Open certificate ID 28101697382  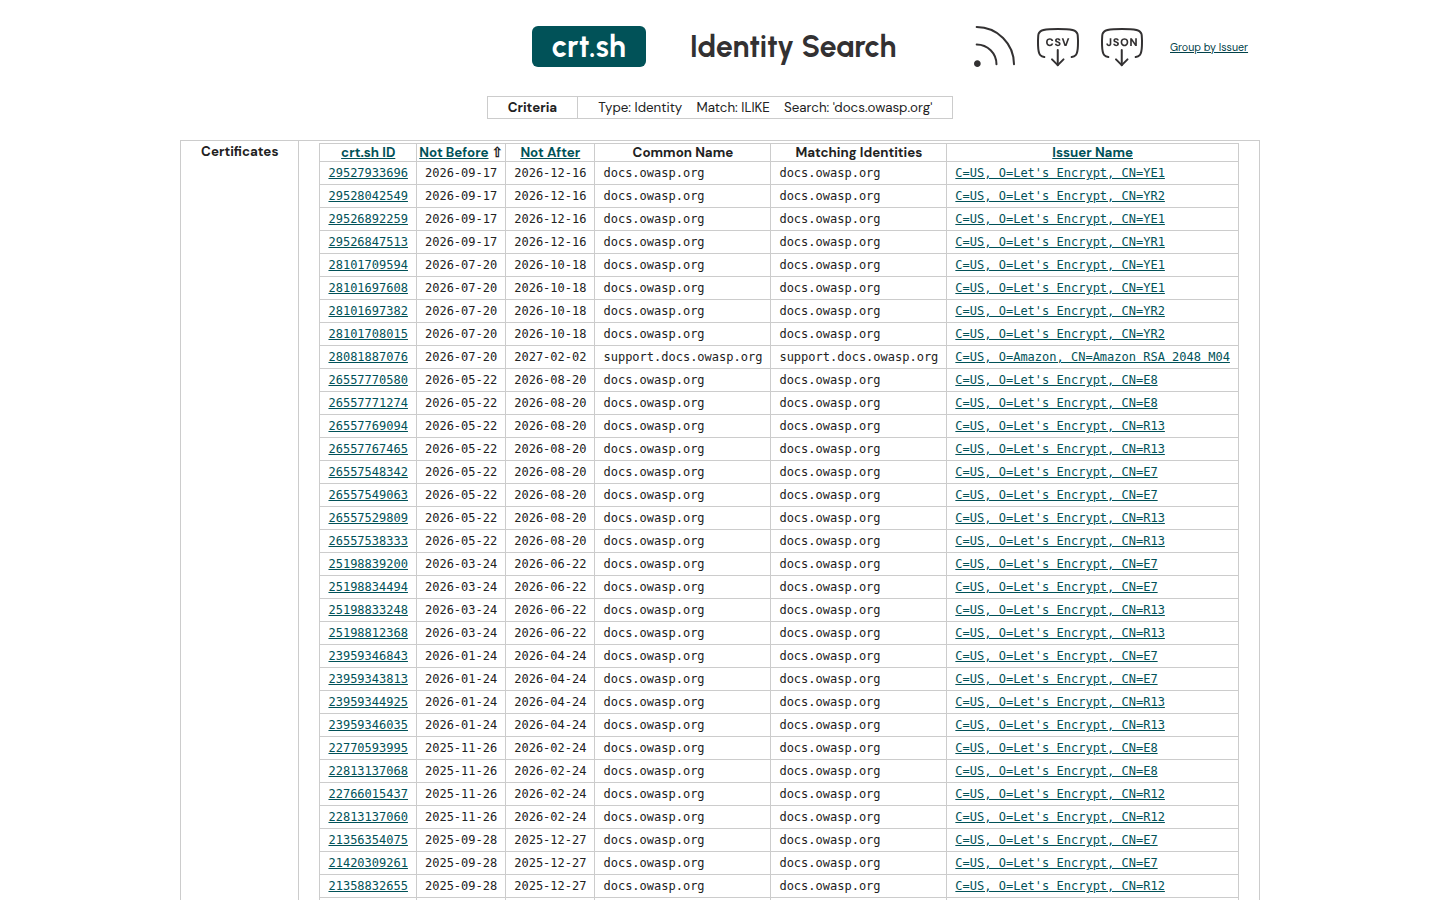pos(368,311)
